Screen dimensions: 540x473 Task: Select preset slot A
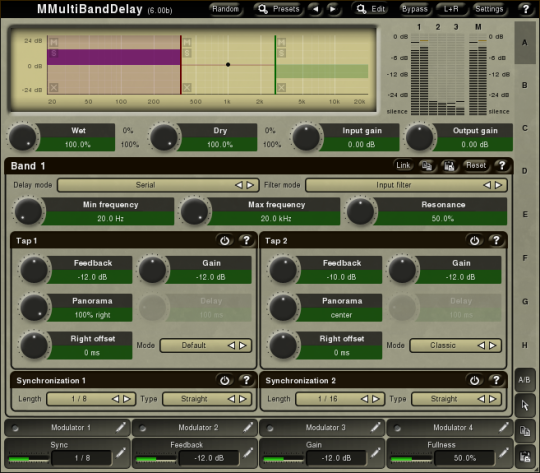[525, 43]
